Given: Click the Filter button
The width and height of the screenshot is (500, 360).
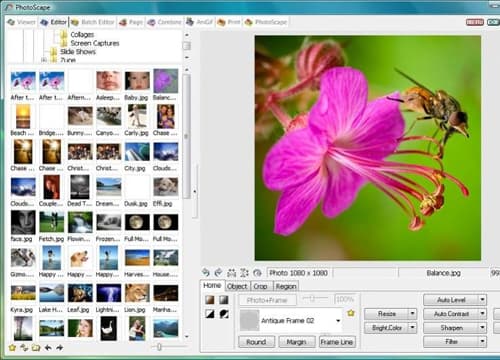Looking at the screenshot, I should click(x=451, y=341).
